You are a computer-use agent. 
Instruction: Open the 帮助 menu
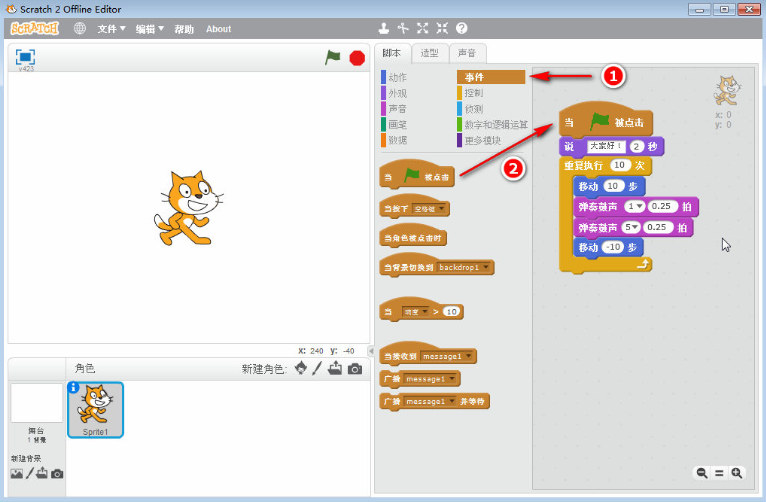coord(184,29)
